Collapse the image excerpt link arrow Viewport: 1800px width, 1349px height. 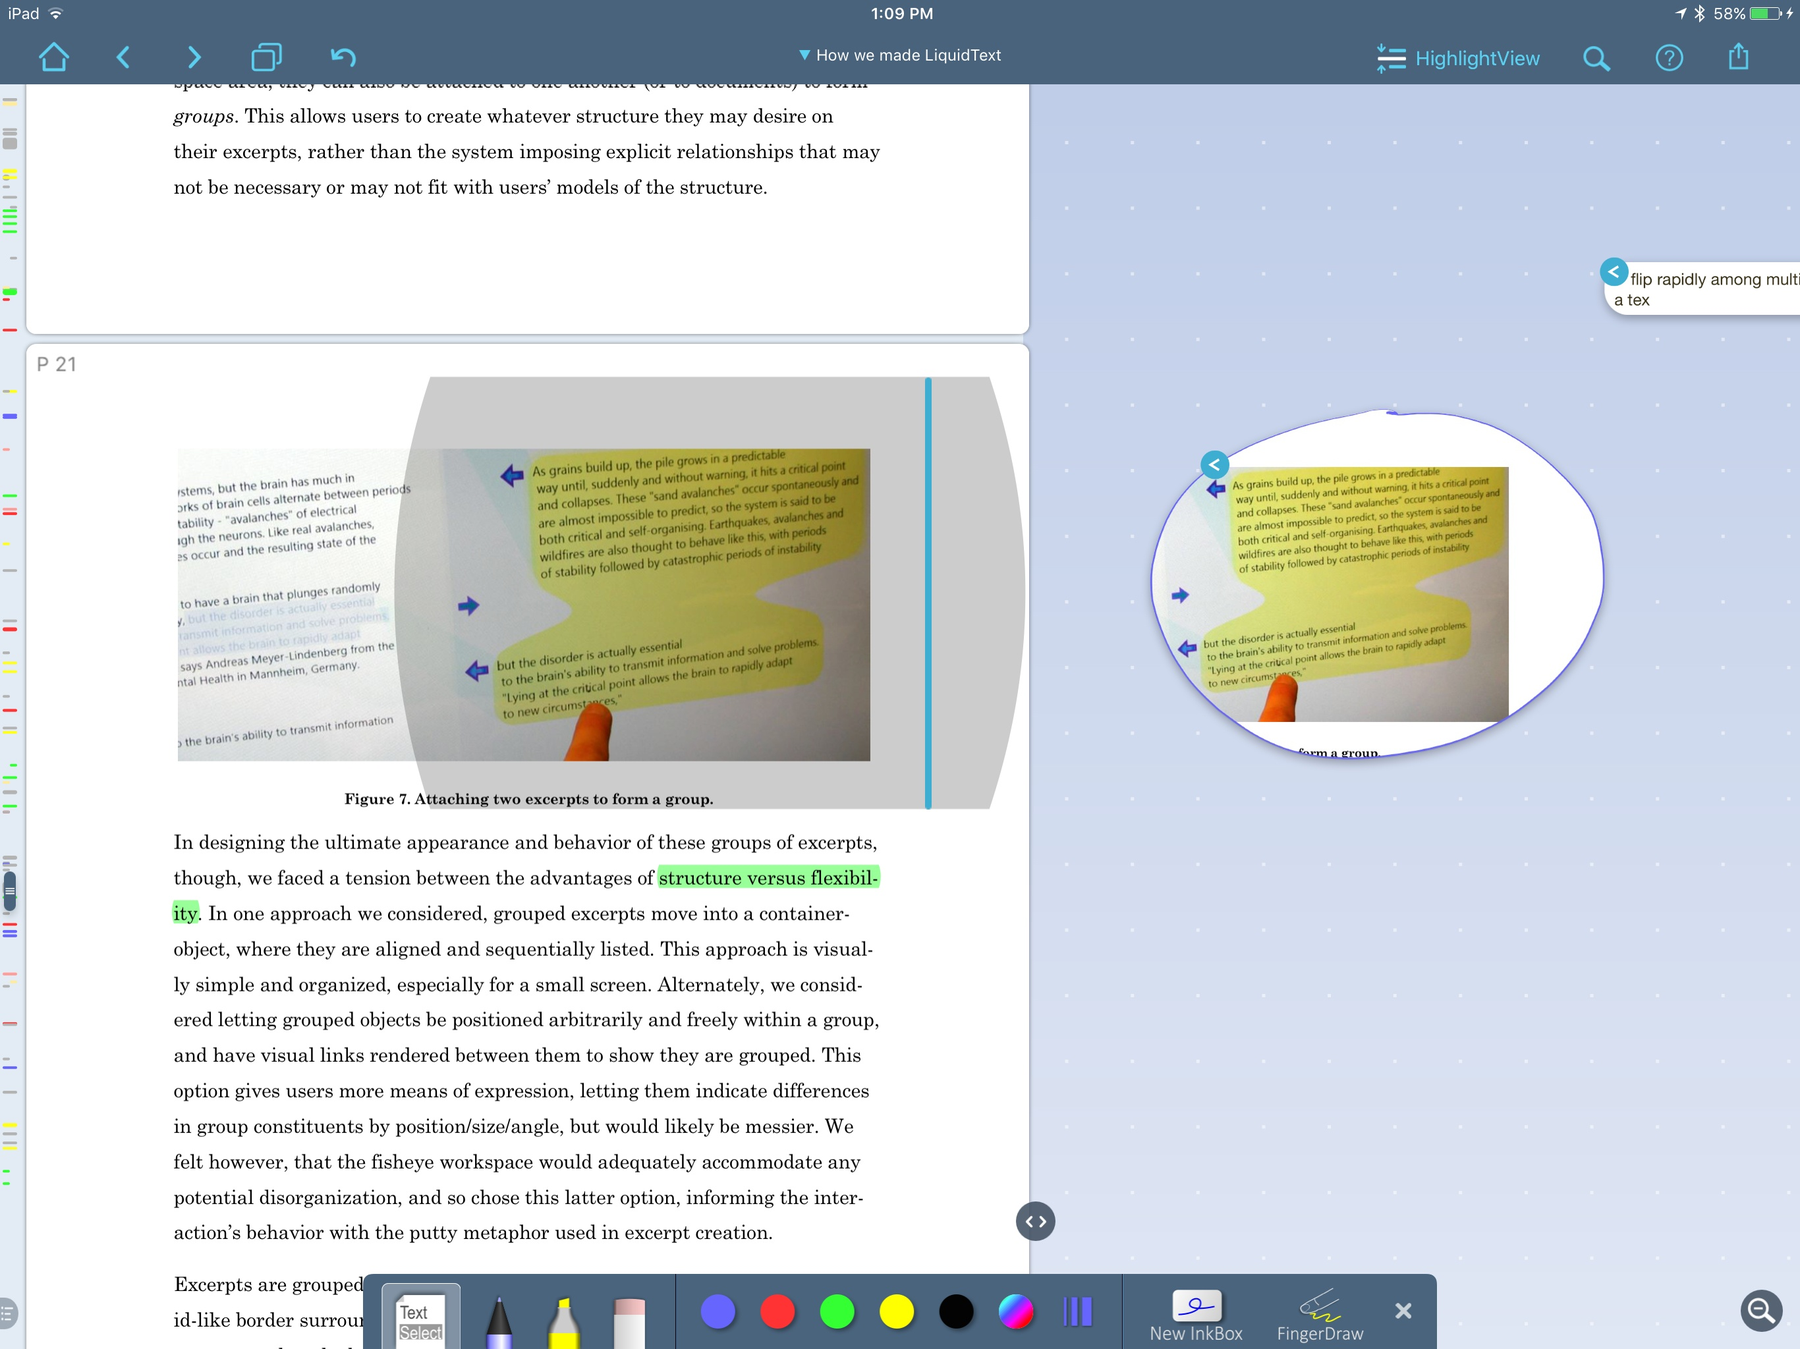click(1214, 464)
